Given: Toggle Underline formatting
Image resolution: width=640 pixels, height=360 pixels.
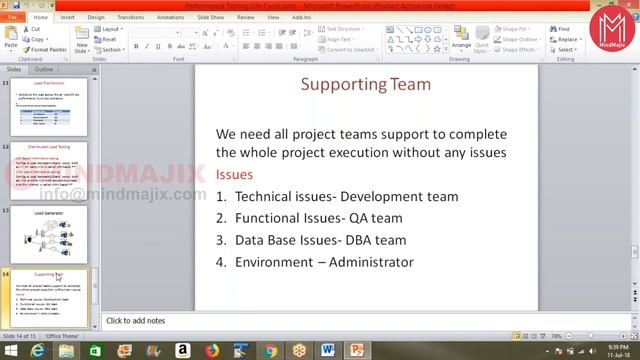Looking at the screenshot, I should pos(158,46).
